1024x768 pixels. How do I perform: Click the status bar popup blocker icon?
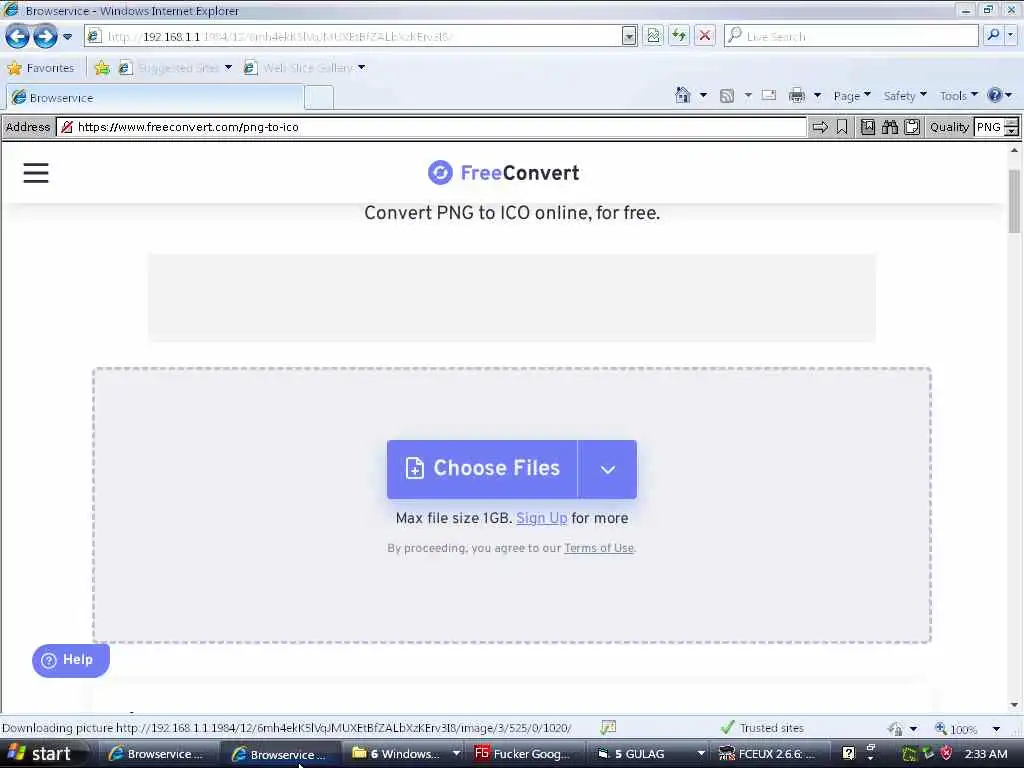click(608, 728)
